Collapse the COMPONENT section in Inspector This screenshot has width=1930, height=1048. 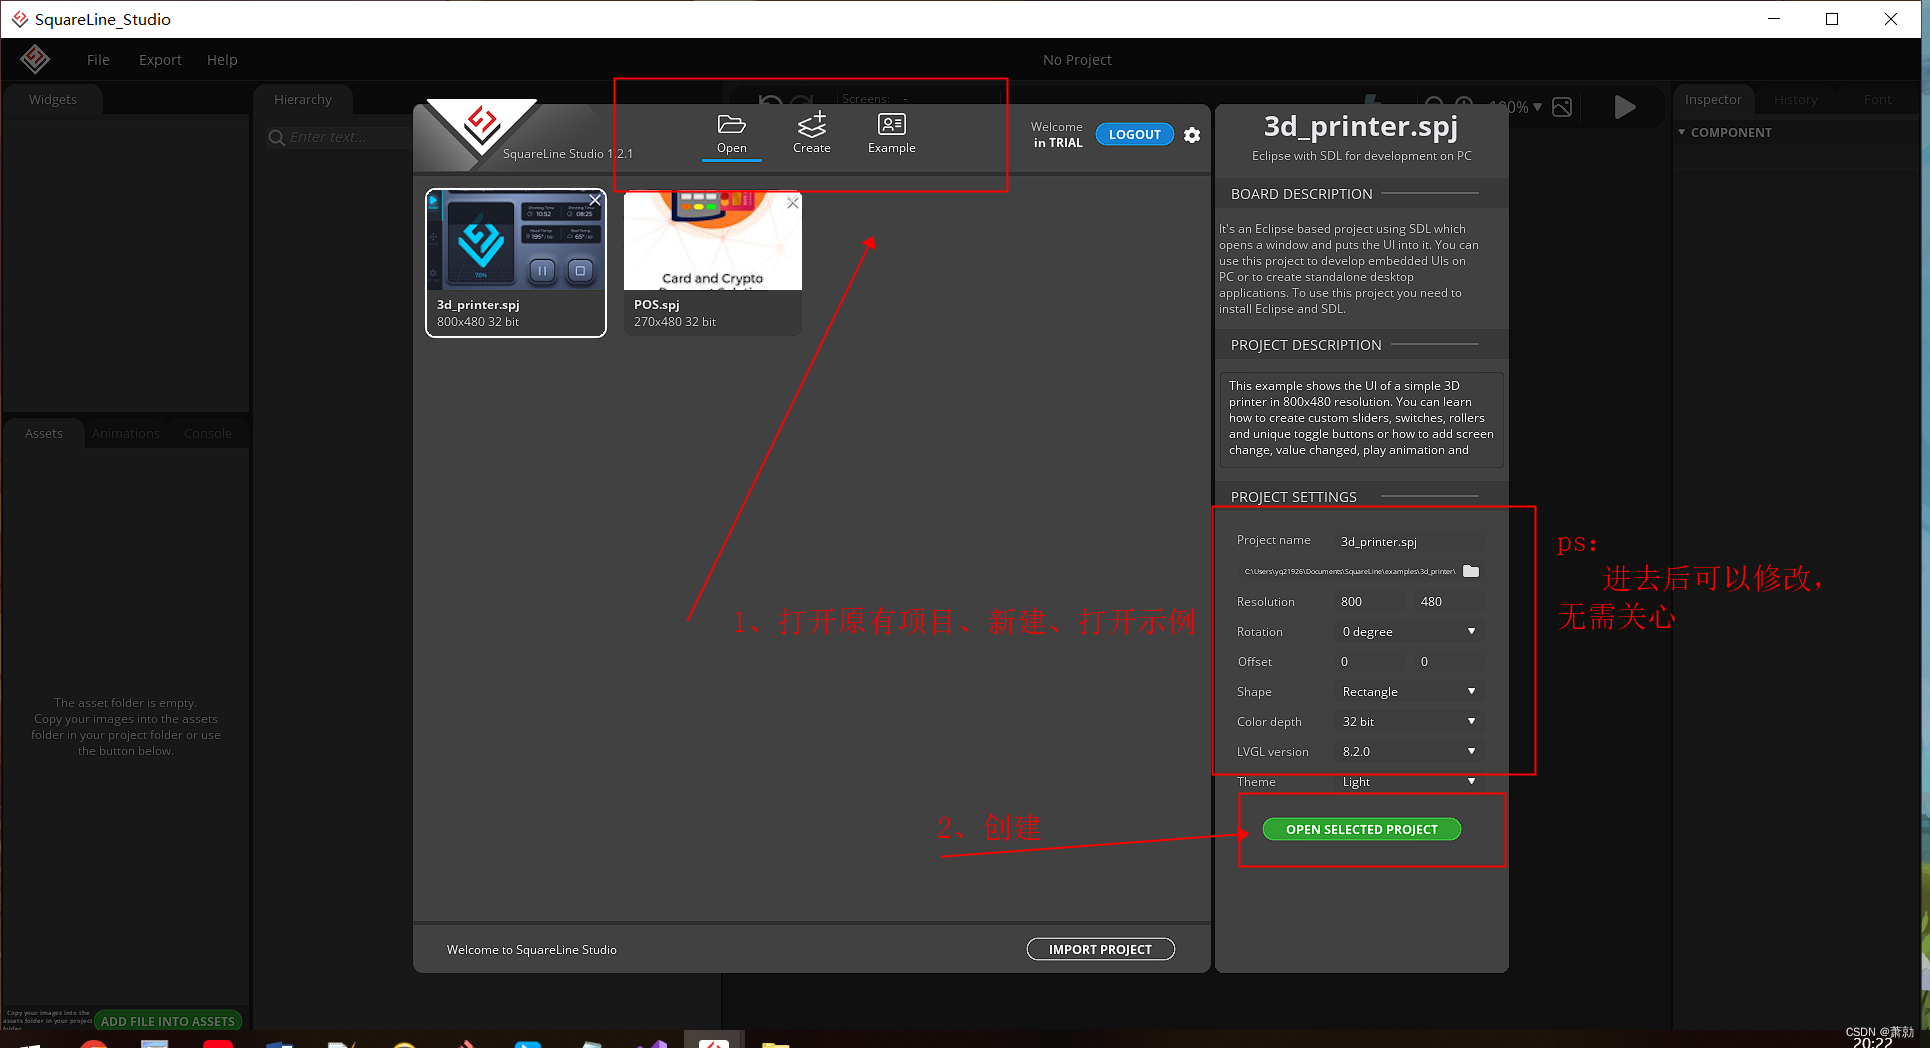coord(1681,132)
